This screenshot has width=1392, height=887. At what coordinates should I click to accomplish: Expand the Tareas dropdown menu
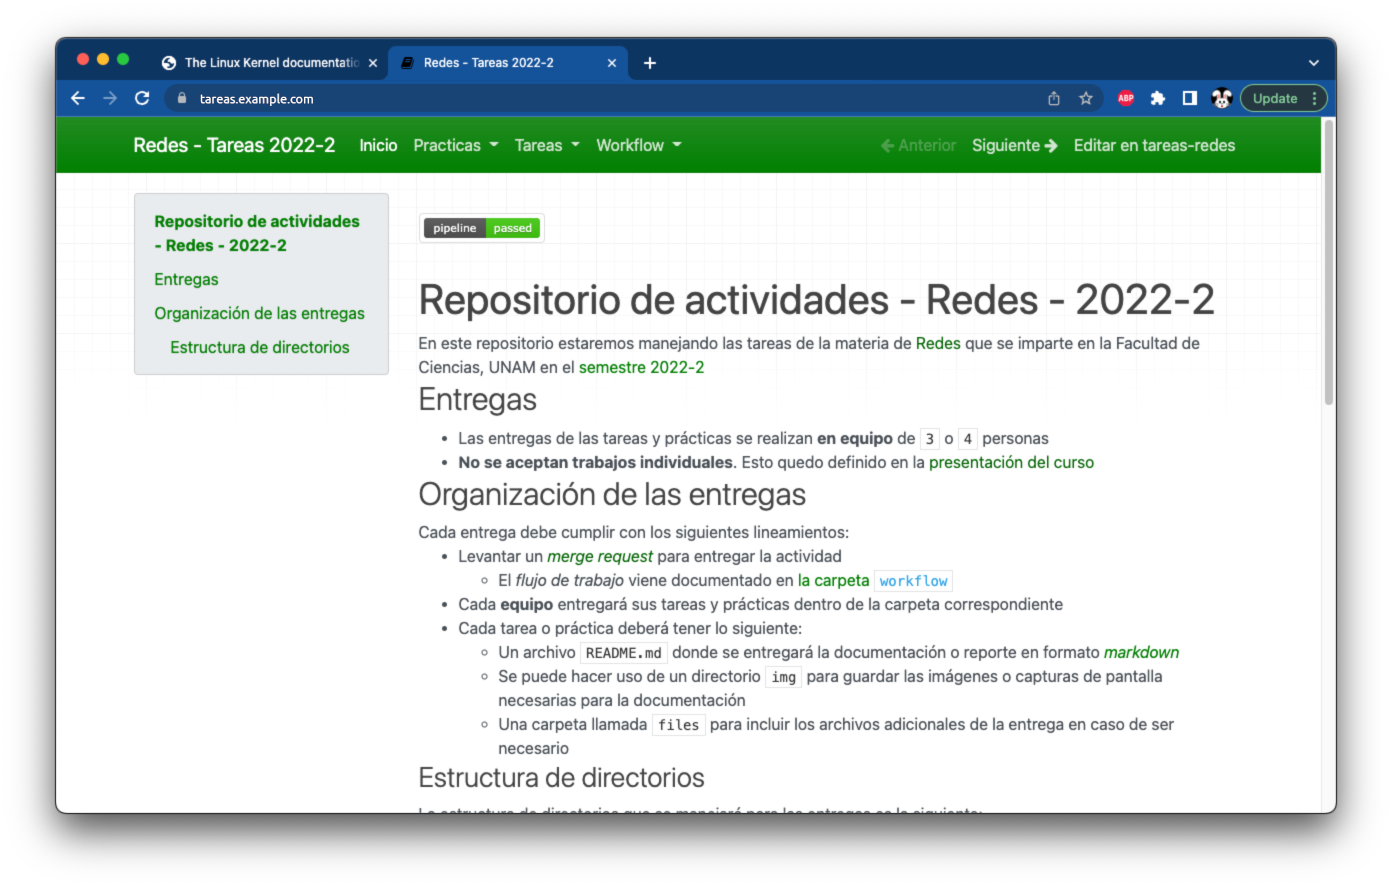tap(546, 145)
